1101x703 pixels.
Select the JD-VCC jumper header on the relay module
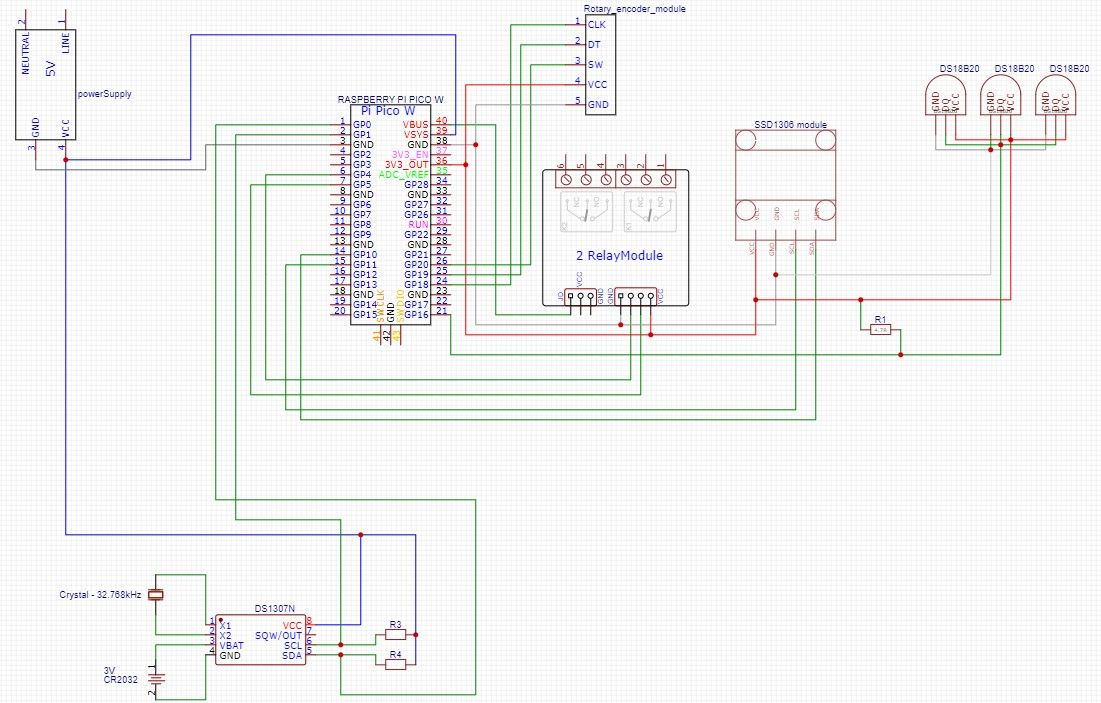581,296
